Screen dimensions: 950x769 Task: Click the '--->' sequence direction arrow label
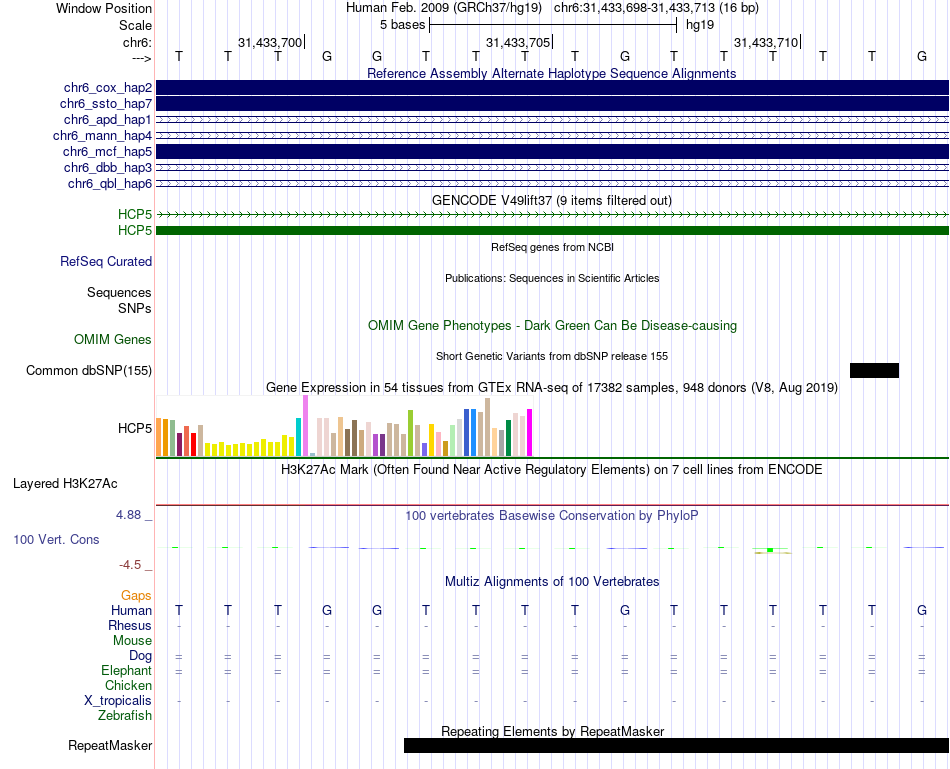pos(141,58)
